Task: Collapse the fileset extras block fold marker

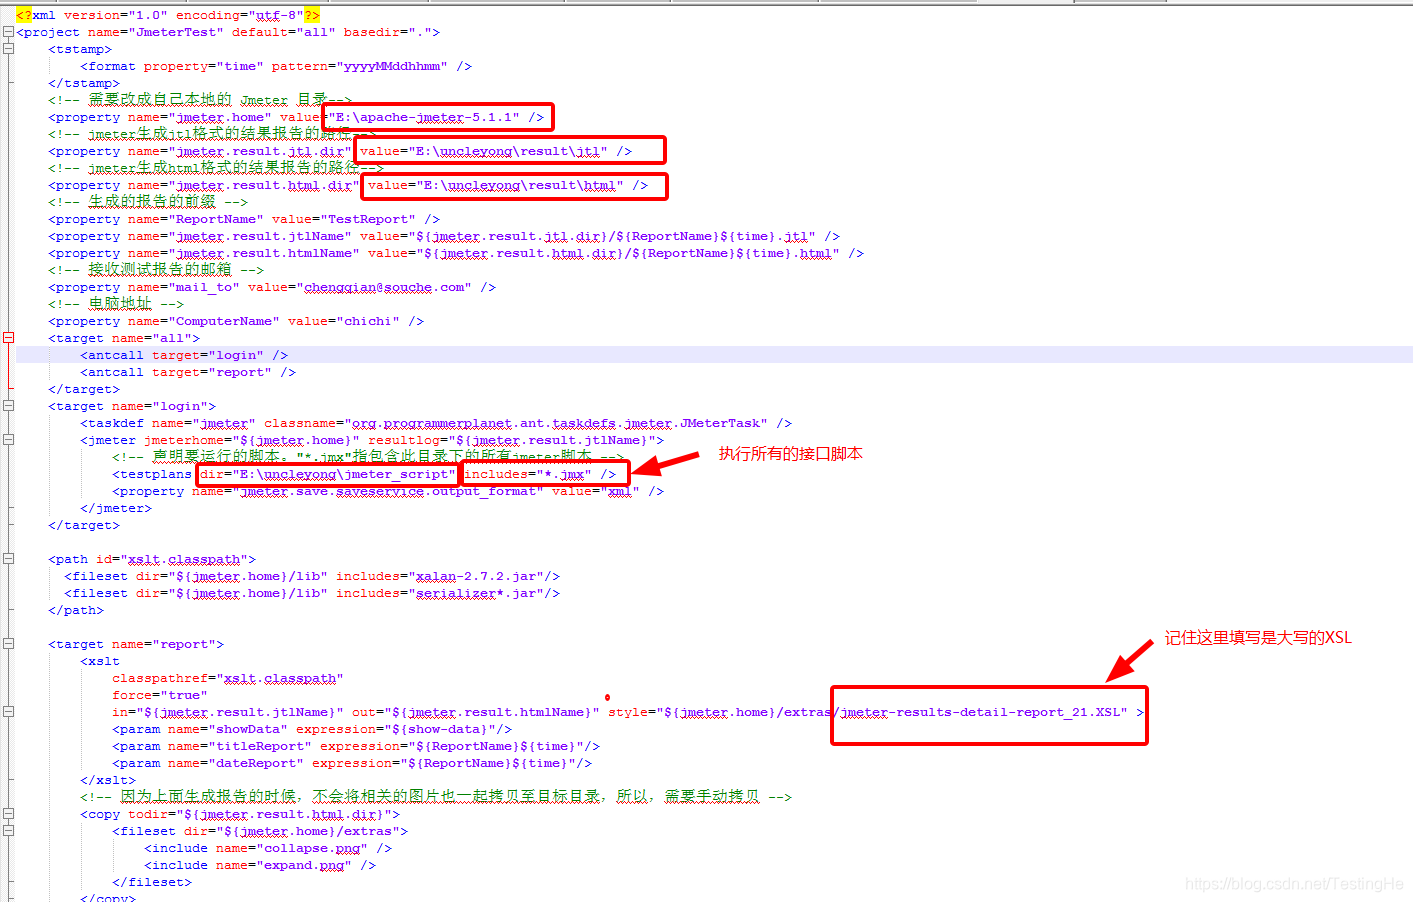Action: pos(8,831)
